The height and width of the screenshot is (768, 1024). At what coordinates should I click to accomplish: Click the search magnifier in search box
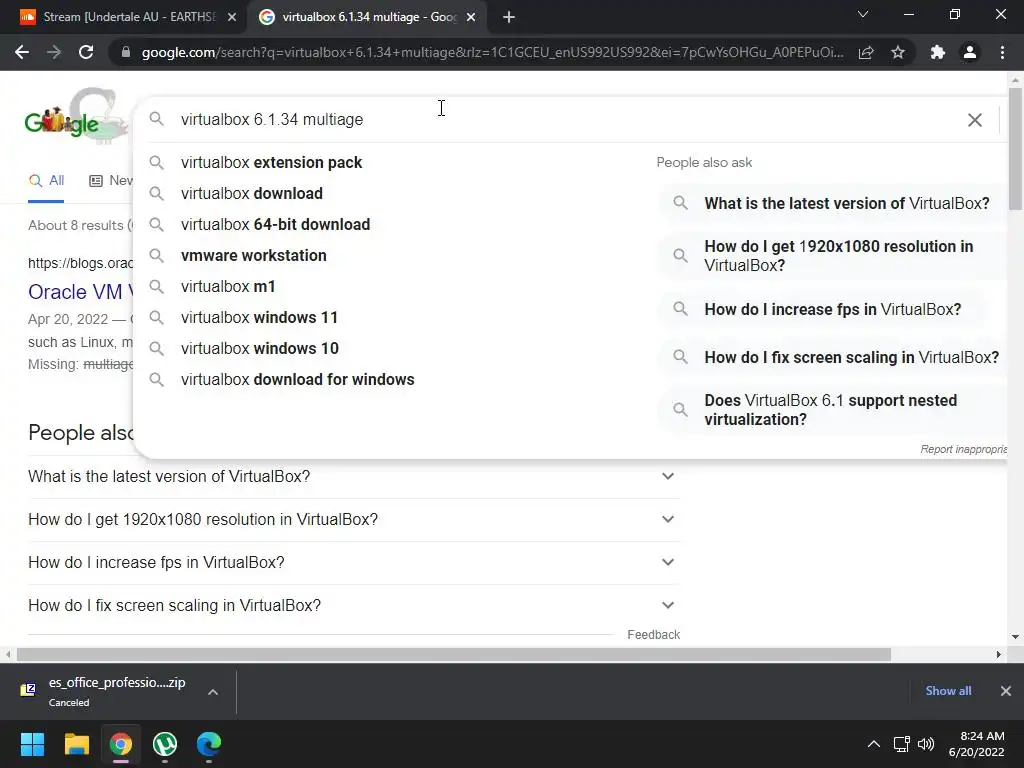coord(156,119)
